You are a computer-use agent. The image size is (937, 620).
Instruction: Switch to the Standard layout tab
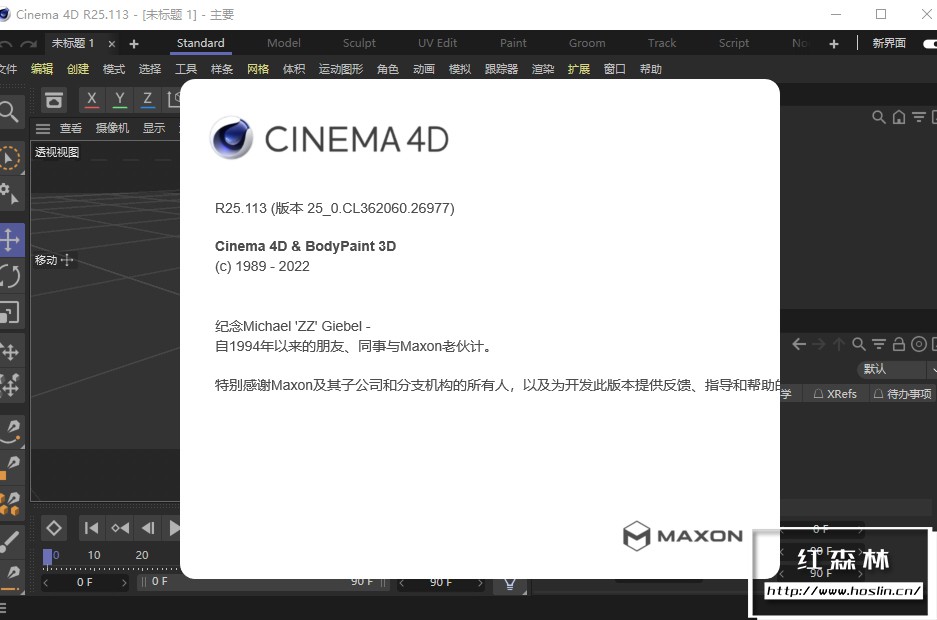(x=201, y=43)
